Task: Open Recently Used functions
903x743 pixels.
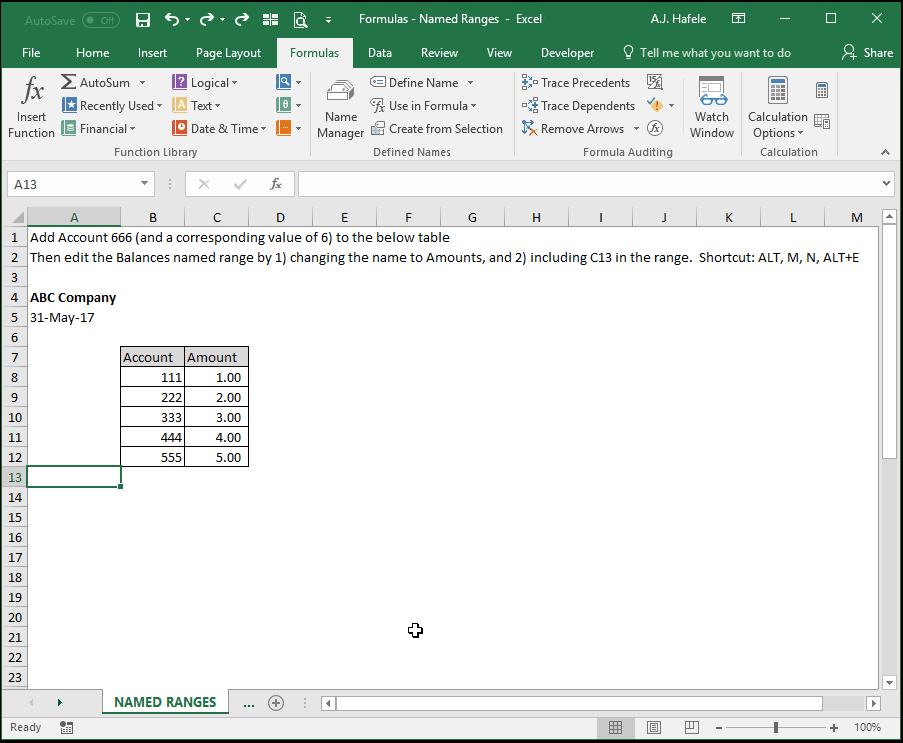Action: 112,105
